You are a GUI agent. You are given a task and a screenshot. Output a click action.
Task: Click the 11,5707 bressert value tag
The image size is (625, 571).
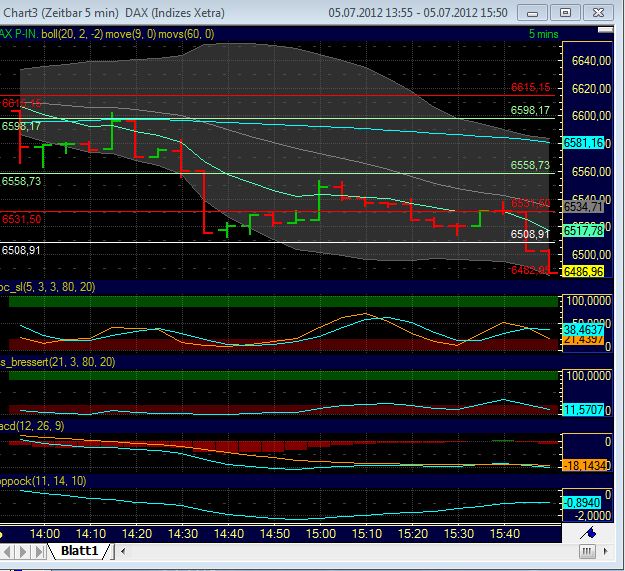point(583,409)
